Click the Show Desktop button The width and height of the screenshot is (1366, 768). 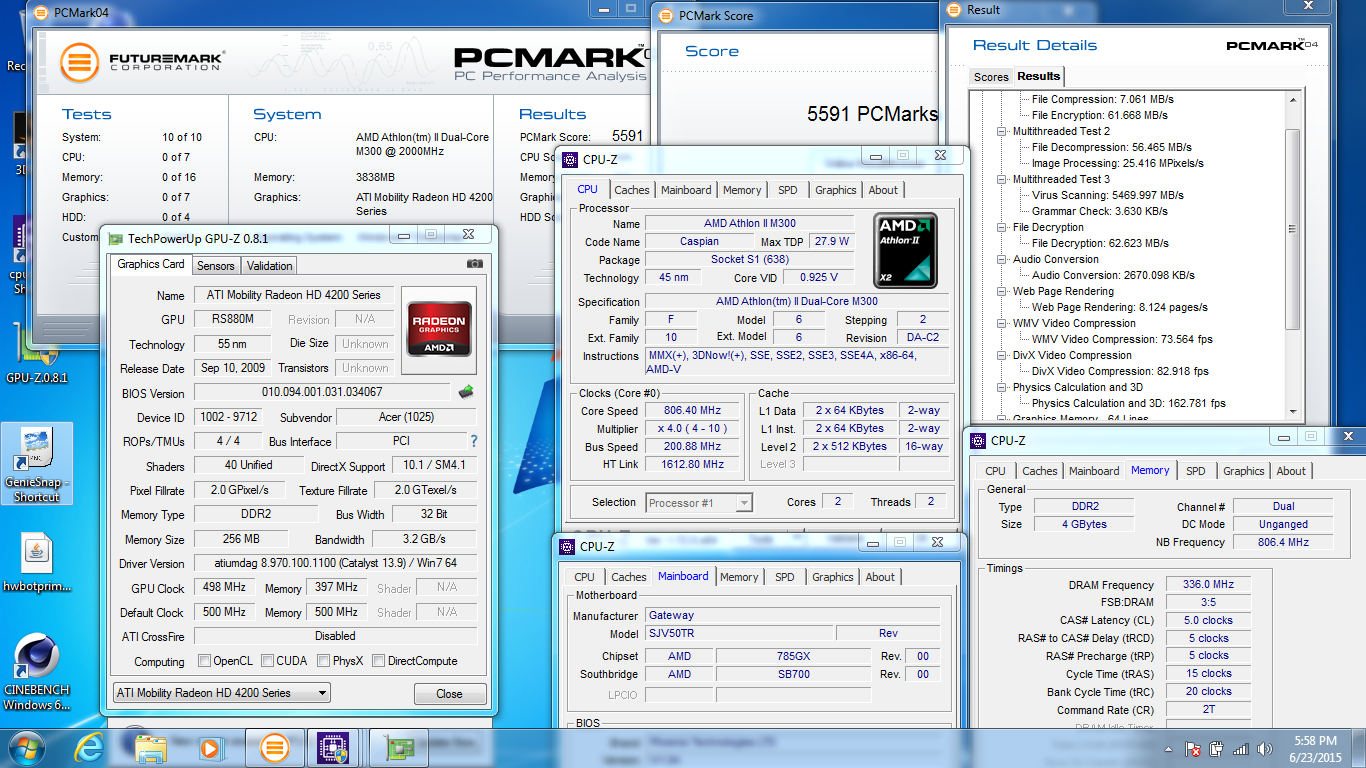pyautogui.click(x=1360, y=748)
